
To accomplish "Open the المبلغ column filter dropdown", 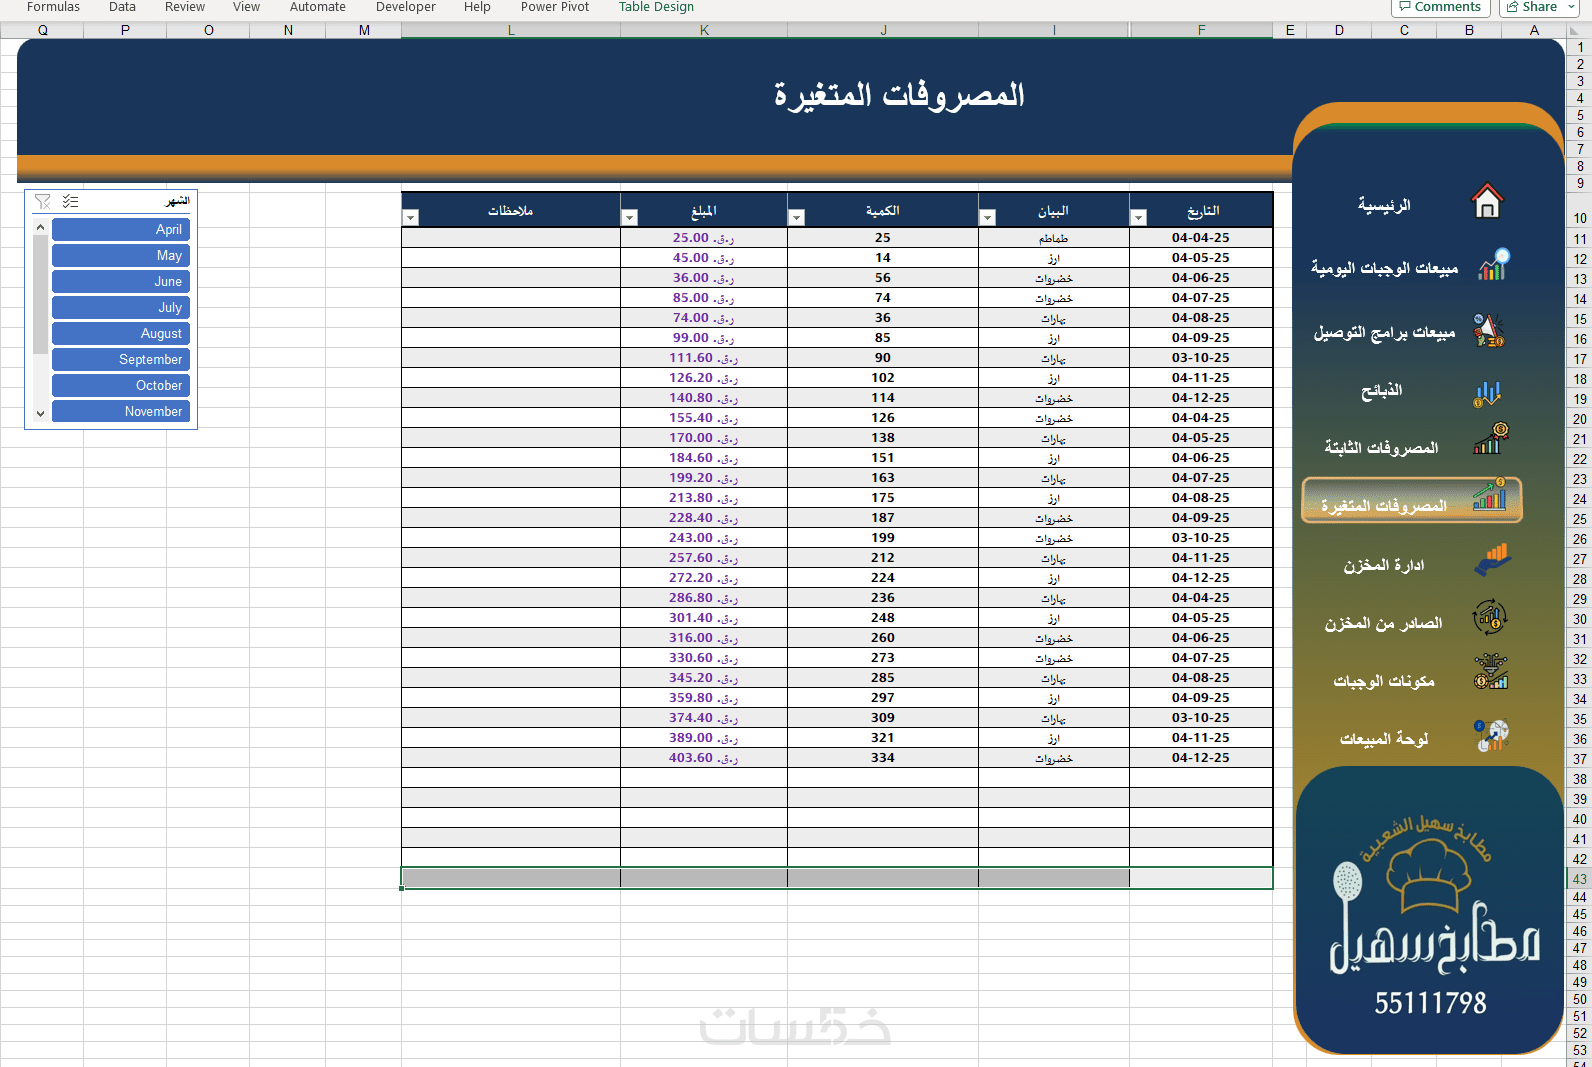I will point(629,217).
